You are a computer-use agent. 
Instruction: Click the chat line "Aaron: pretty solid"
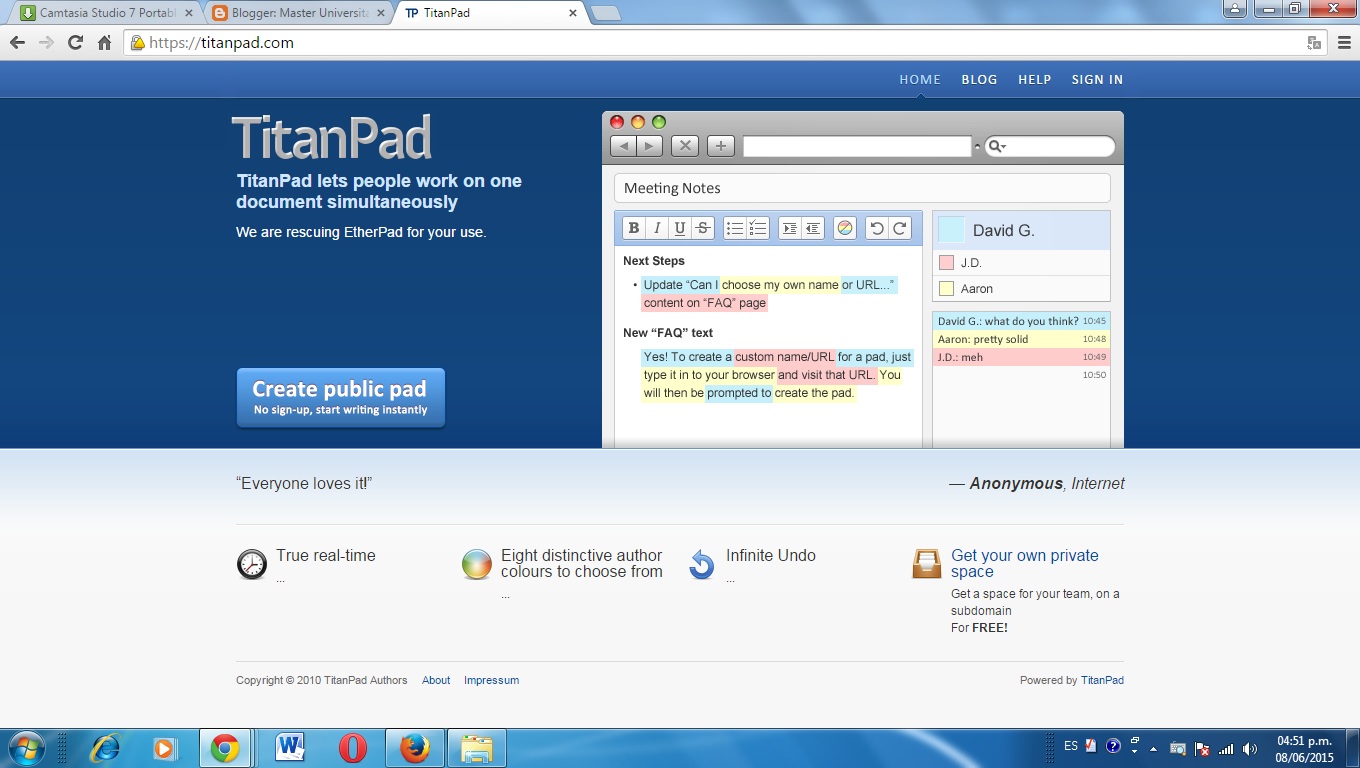pos(983,339)
